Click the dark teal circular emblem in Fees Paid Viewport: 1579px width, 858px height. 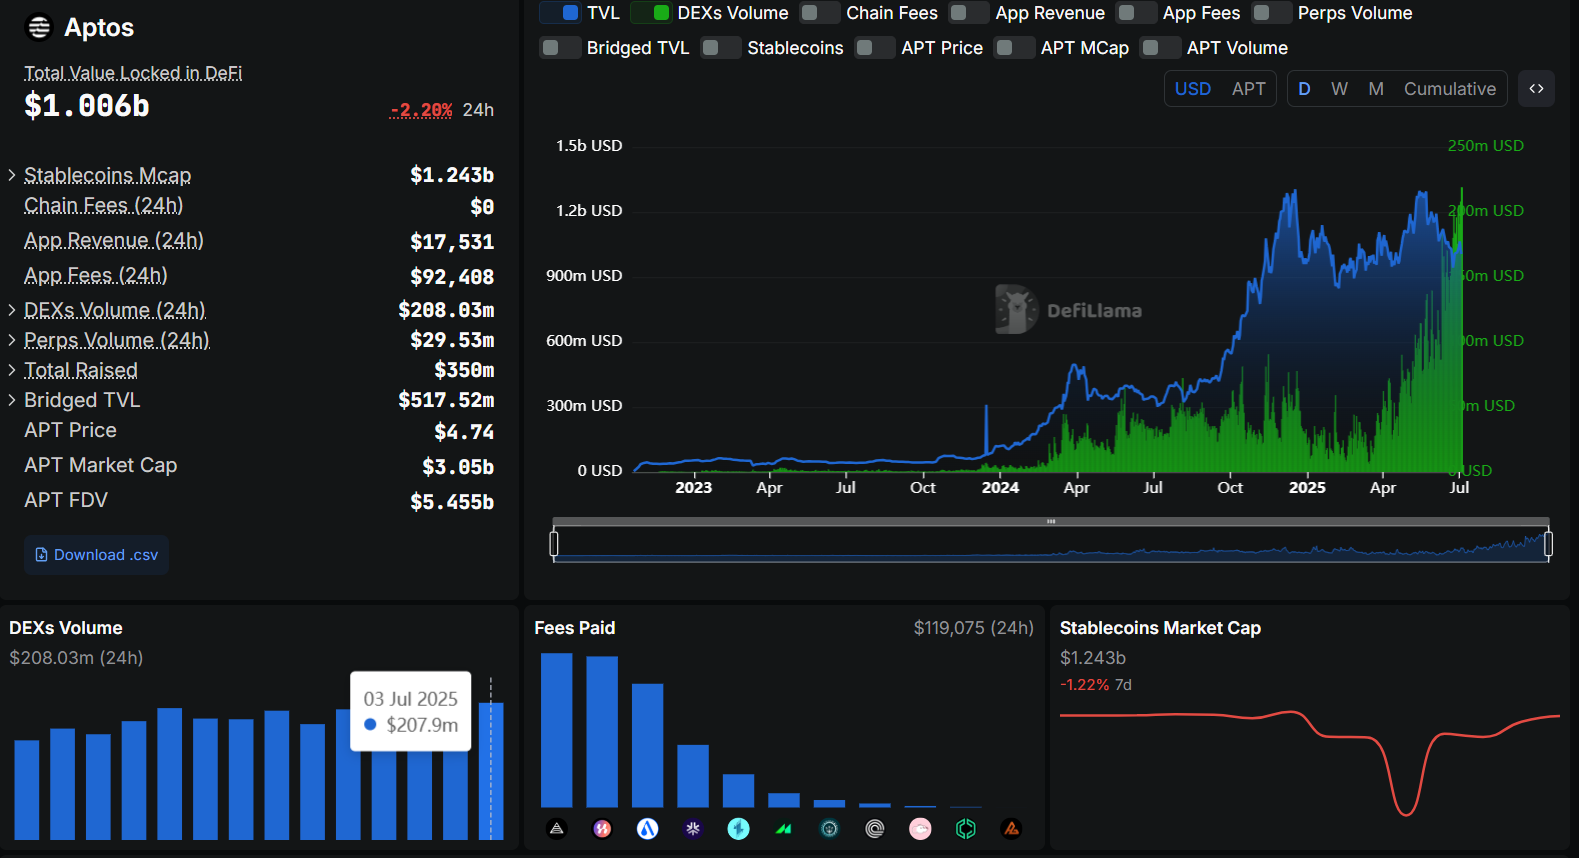(829, 828)
